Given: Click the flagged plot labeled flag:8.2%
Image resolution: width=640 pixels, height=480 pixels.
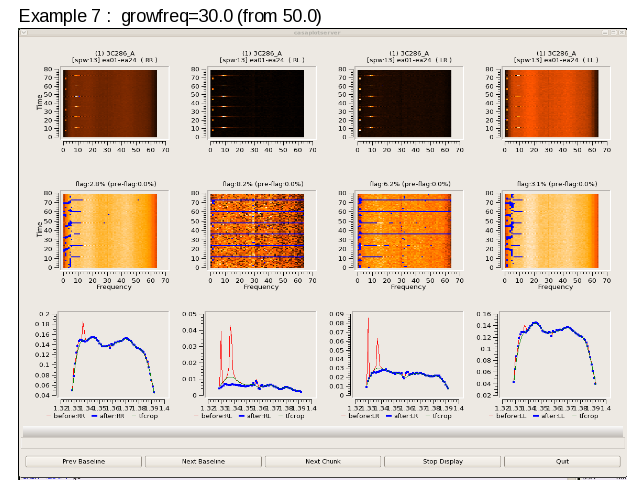Looking at the screenshot, I should click(x=257, y=231).
